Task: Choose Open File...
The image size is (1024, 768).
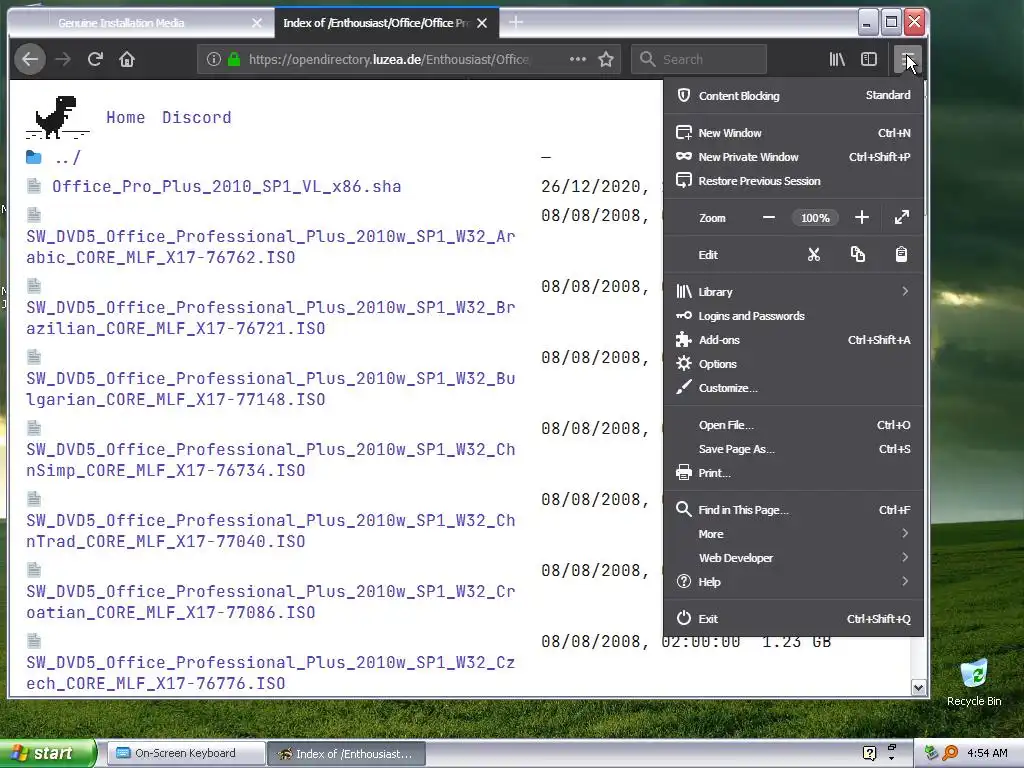Action: tap(793, 425)
